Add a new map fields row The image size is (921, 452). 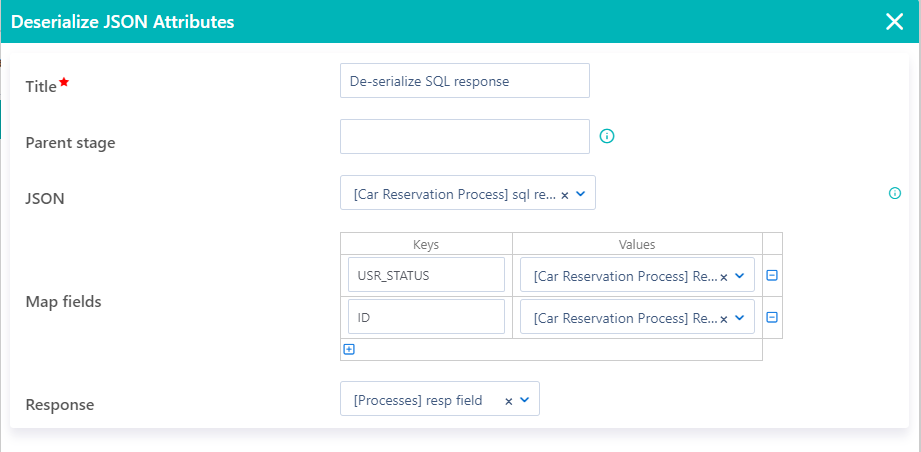click(348, 349)
